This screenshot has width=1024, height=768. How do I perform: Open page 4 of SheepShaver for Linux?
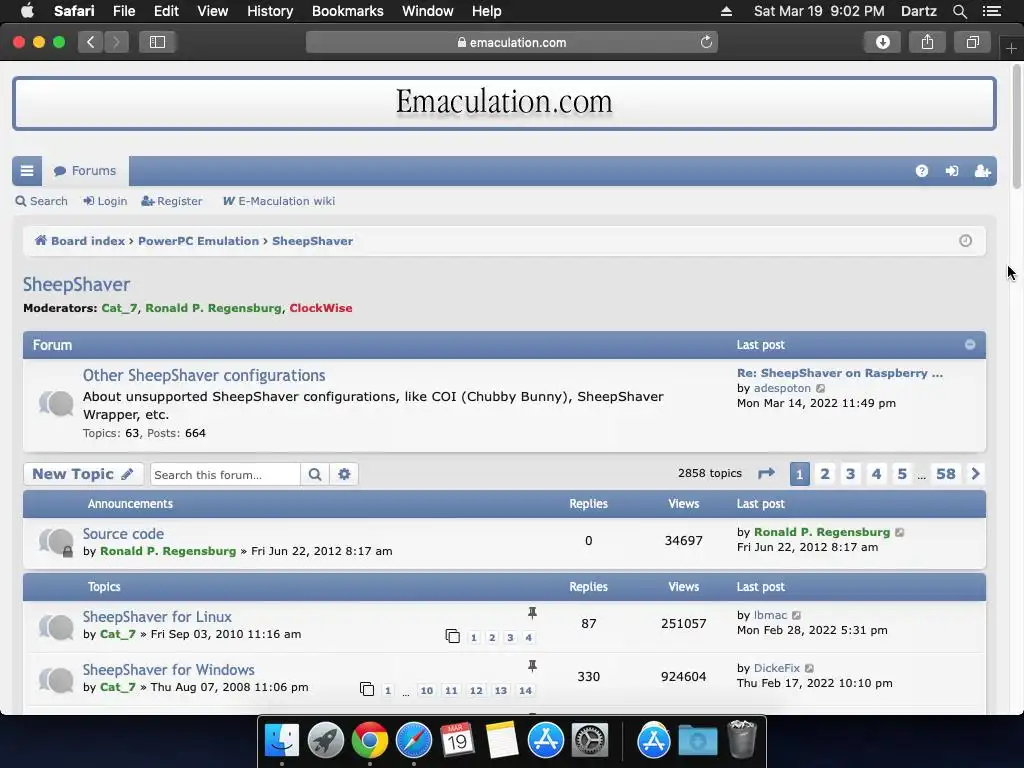tap(529, 637)
